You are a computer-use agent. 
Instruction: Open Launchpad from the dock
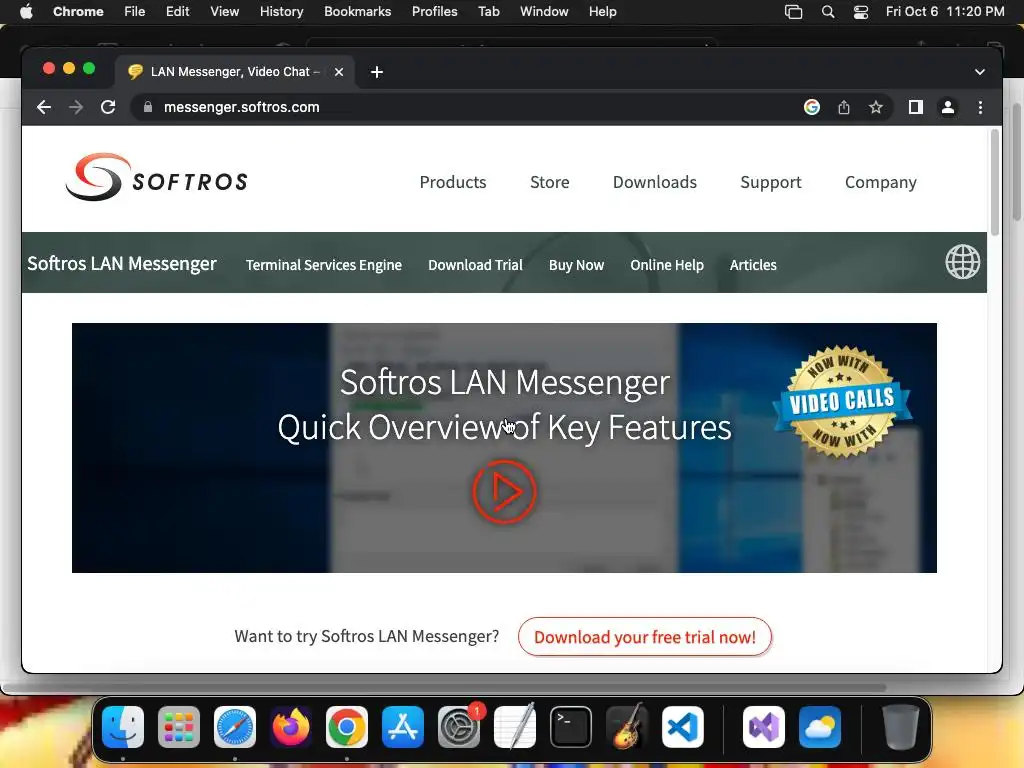[x=179, y=727]
